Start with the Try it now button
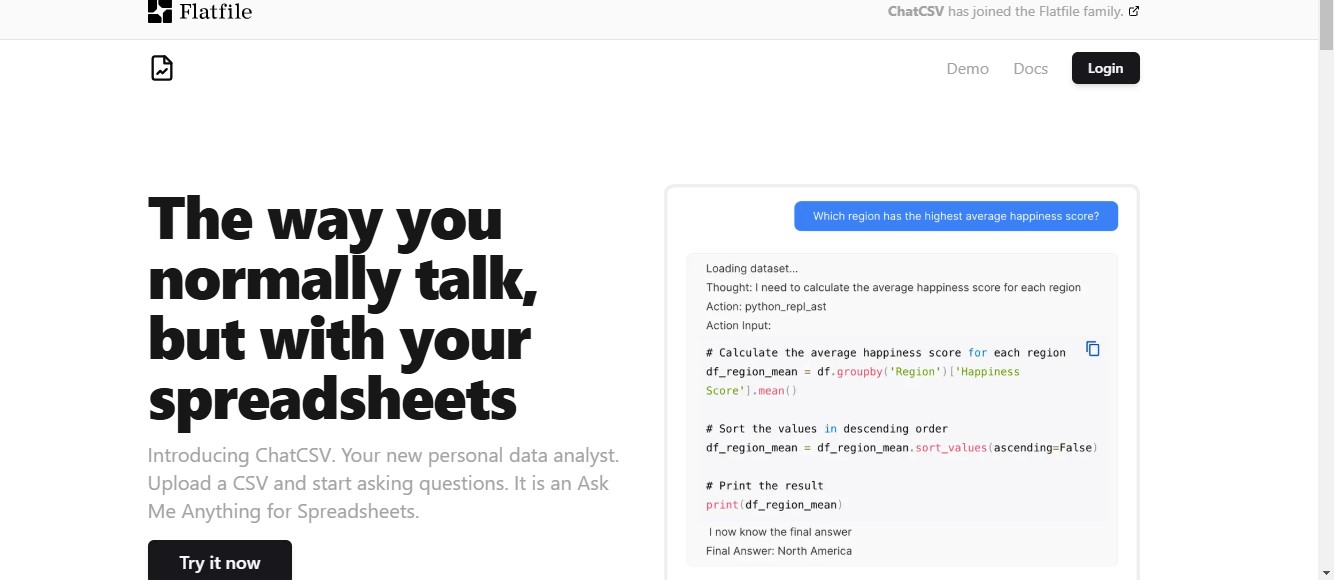The width and height of the screenshot is (1334, 580). pyautogui.click(x=220, y=562)
